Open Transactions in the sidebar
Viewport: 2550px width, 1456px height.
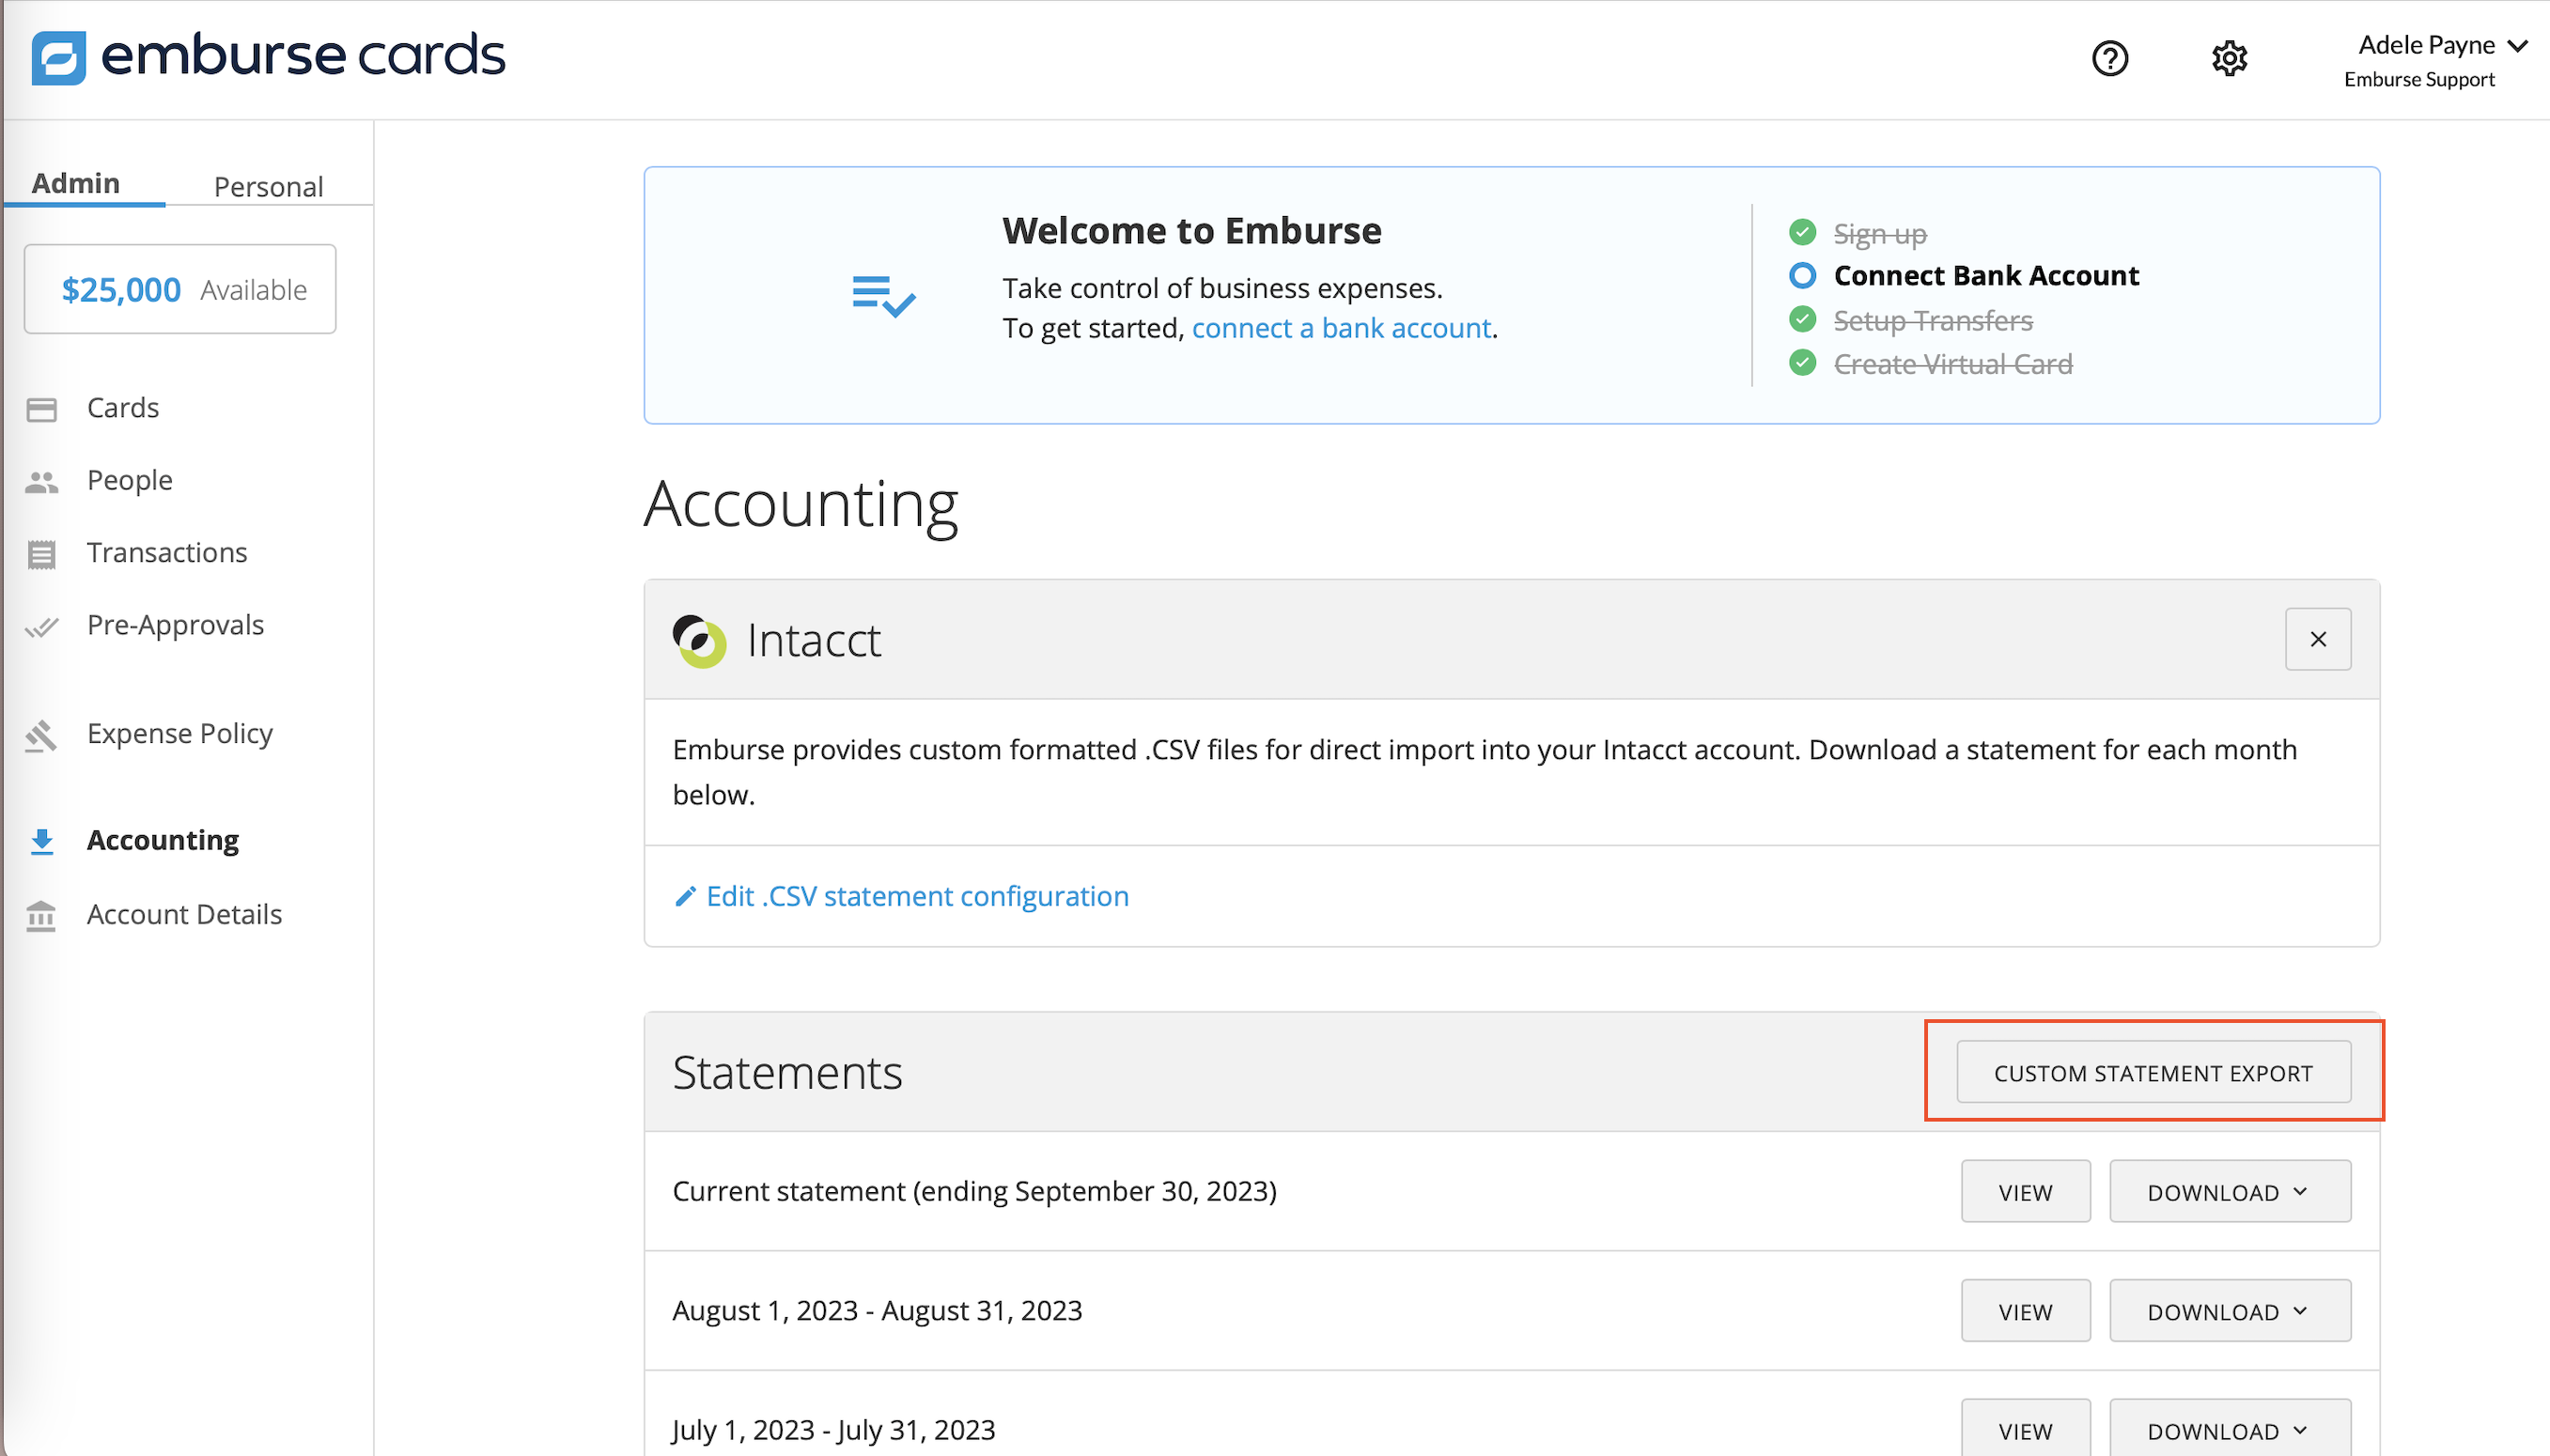(x=167, y=553)
